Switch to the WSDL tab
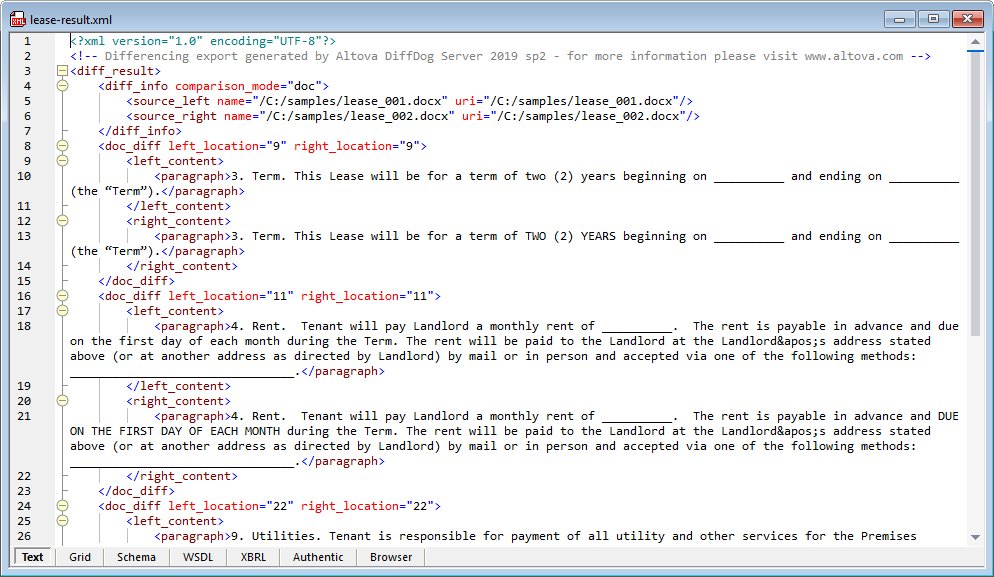Image resolution: width=994 pixels, height=577 pixels. [x=197, y=557]
